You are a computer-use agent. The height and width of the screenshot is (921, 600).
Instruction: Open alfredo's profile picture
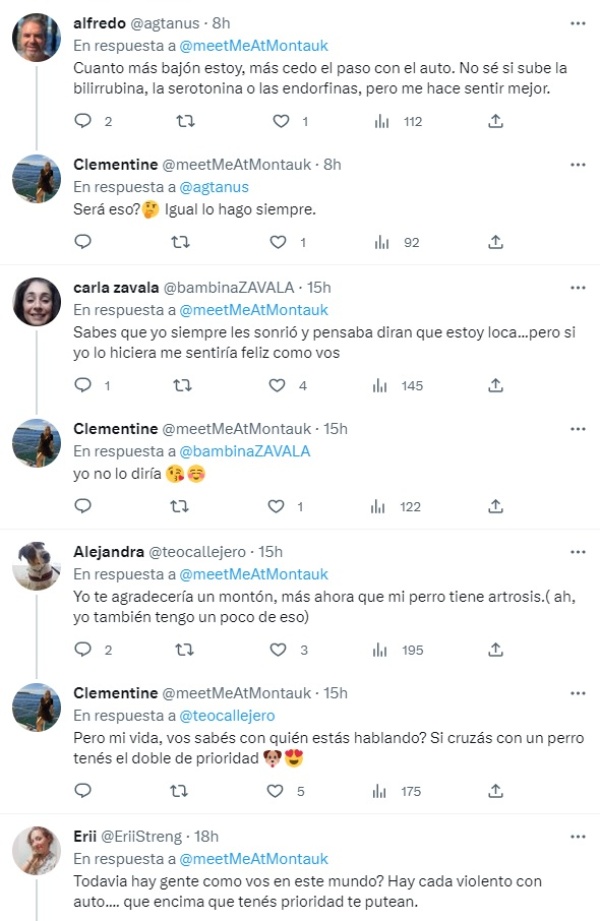tap(37, 39)
